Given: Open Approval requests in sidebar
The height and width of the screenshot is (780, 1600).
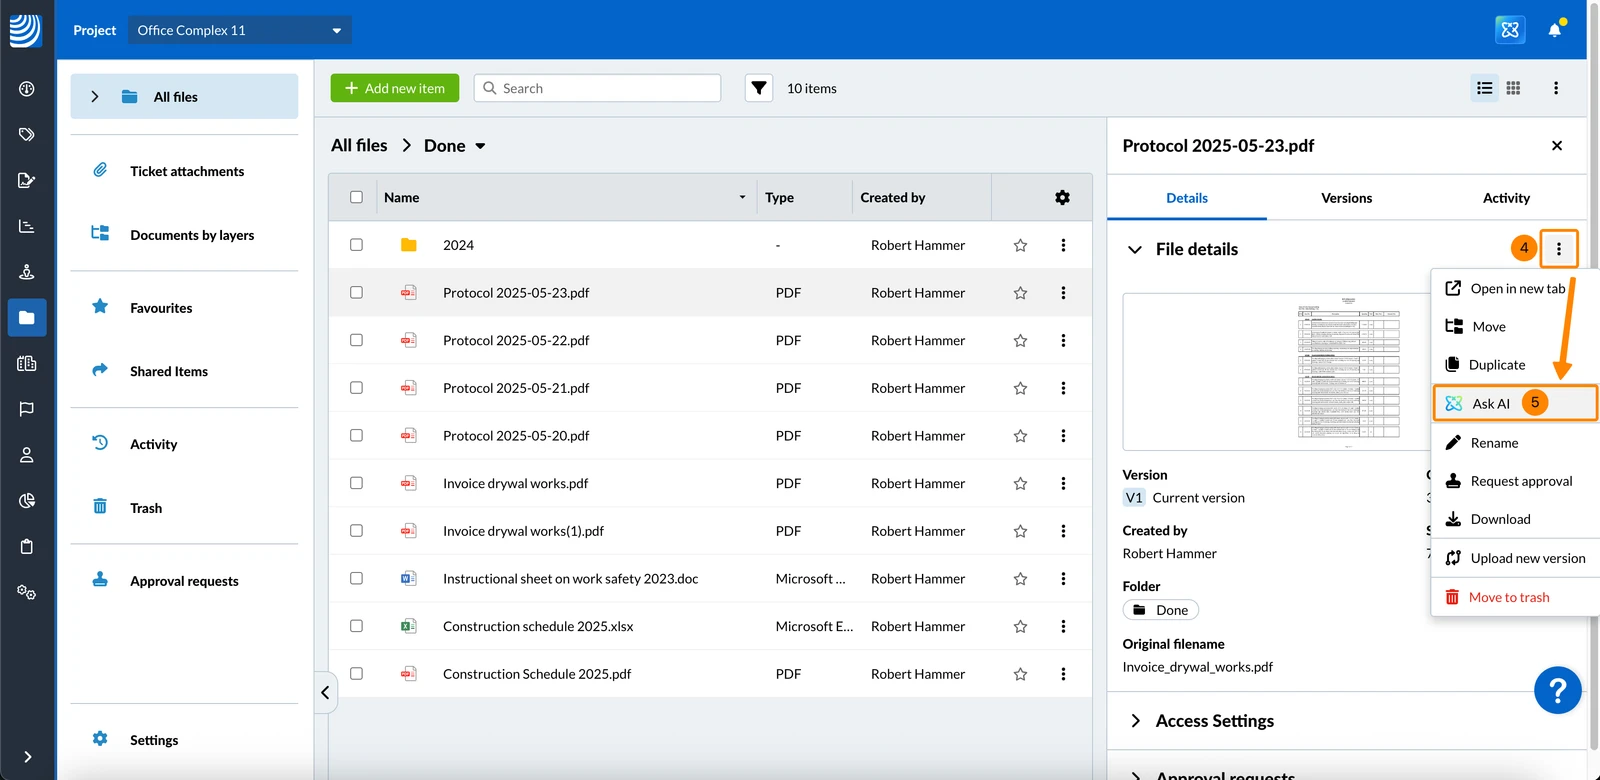Looking at the screenshot, I should 184,581.
